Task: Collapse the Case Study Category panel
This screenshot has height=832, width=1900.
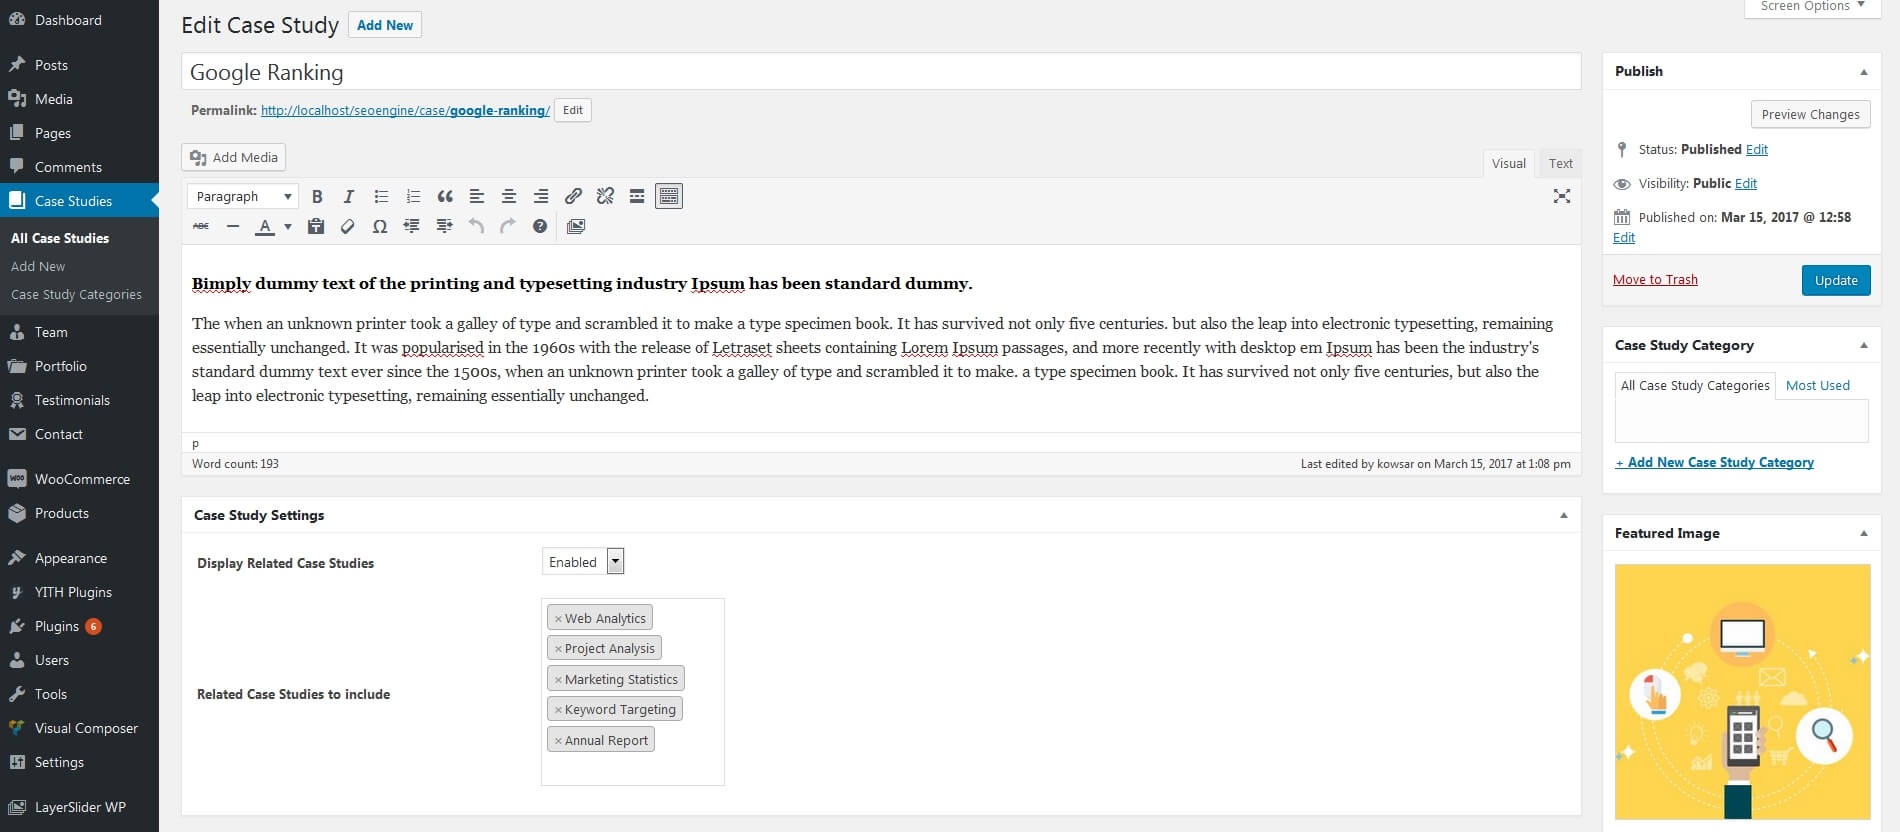Action: point(1864,346)
